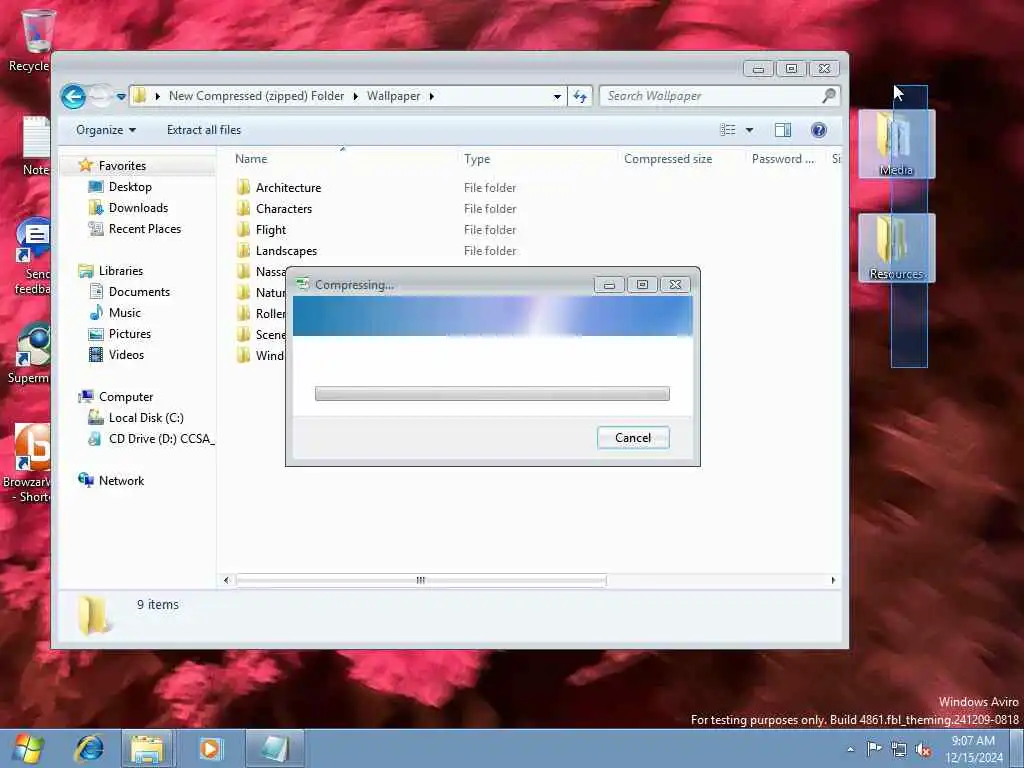Image resolution: width=1024 pixels, height=768 pixels.
Task: Select the Architecture folder
Action: tap(288, 188)
